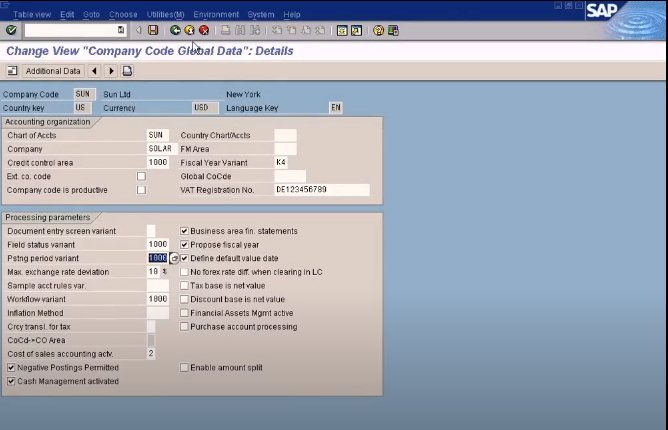Click the Find Next icon
Image resolution: width=668 pixels, height=430 pixels.
[255, 30]
